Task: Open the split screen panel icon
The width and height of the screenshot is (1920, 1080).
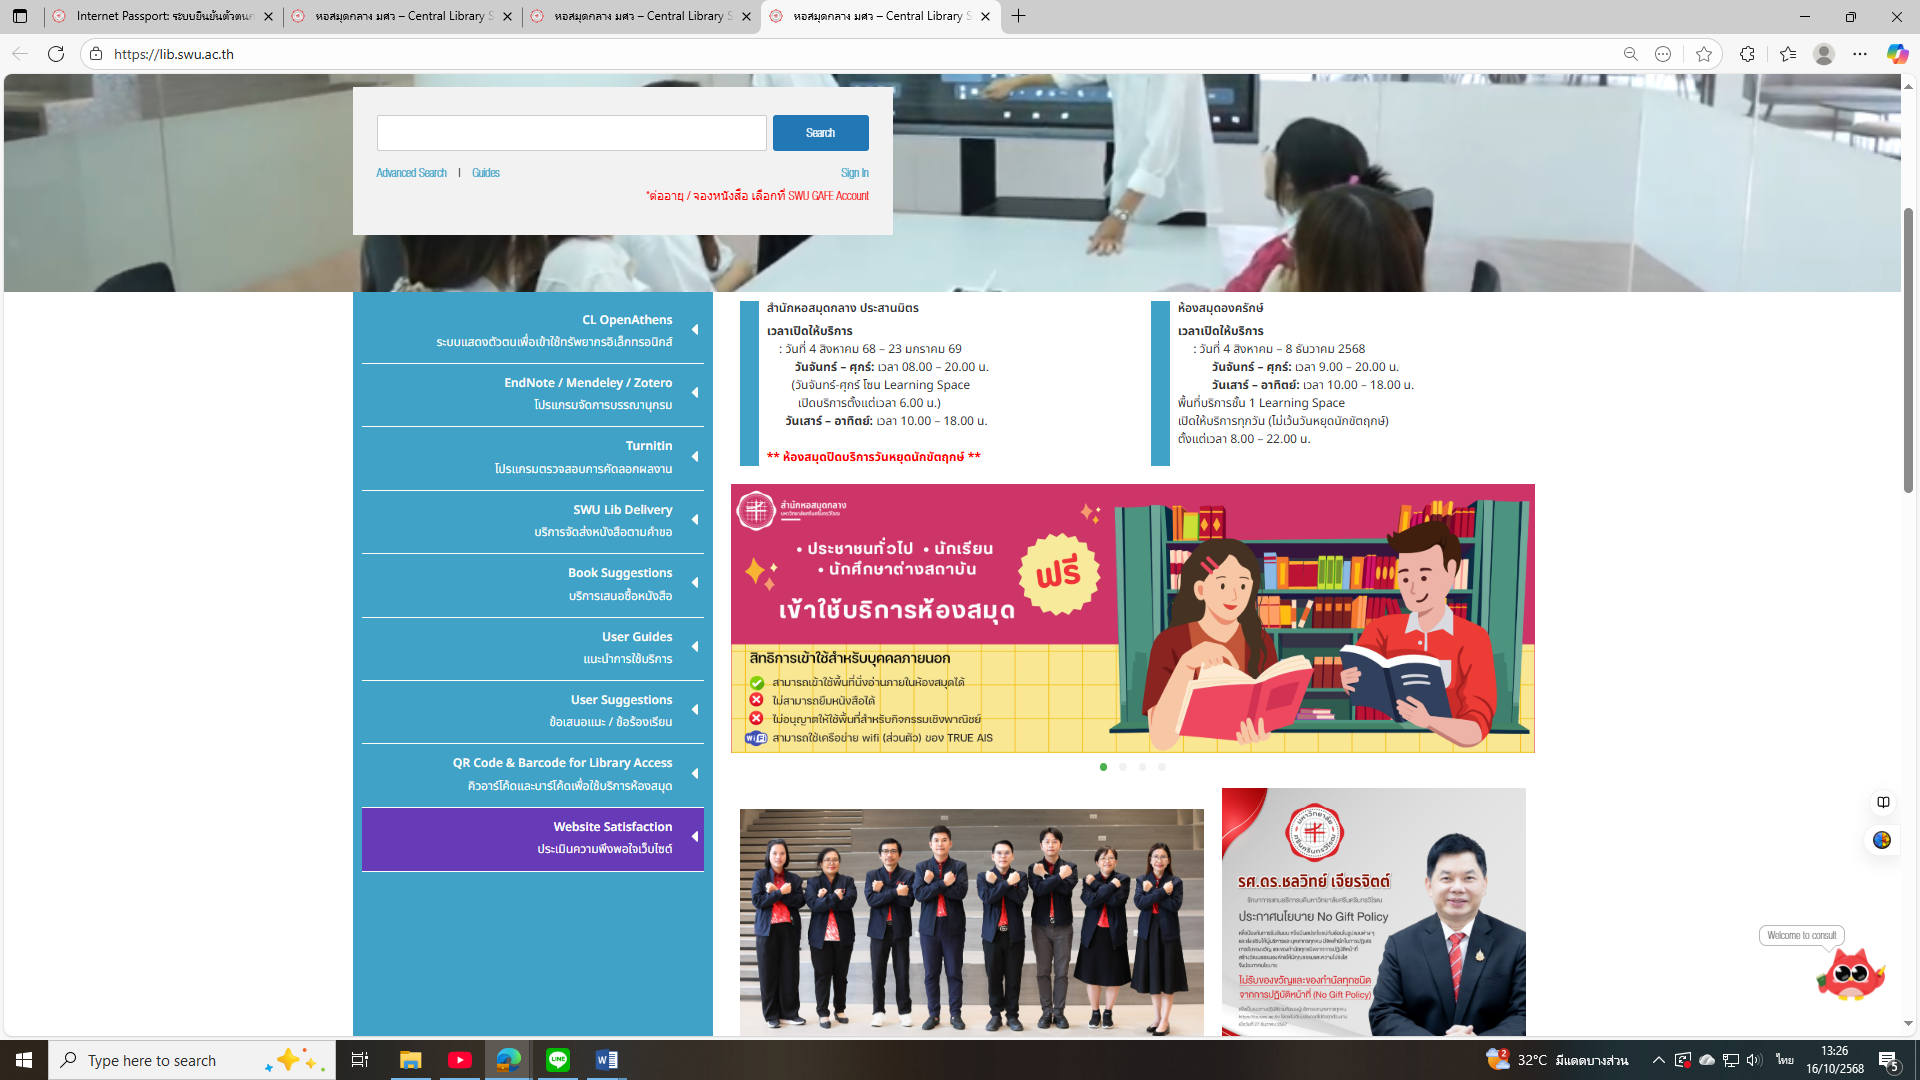Action: pyautogui.click(x=1884, y=802)
